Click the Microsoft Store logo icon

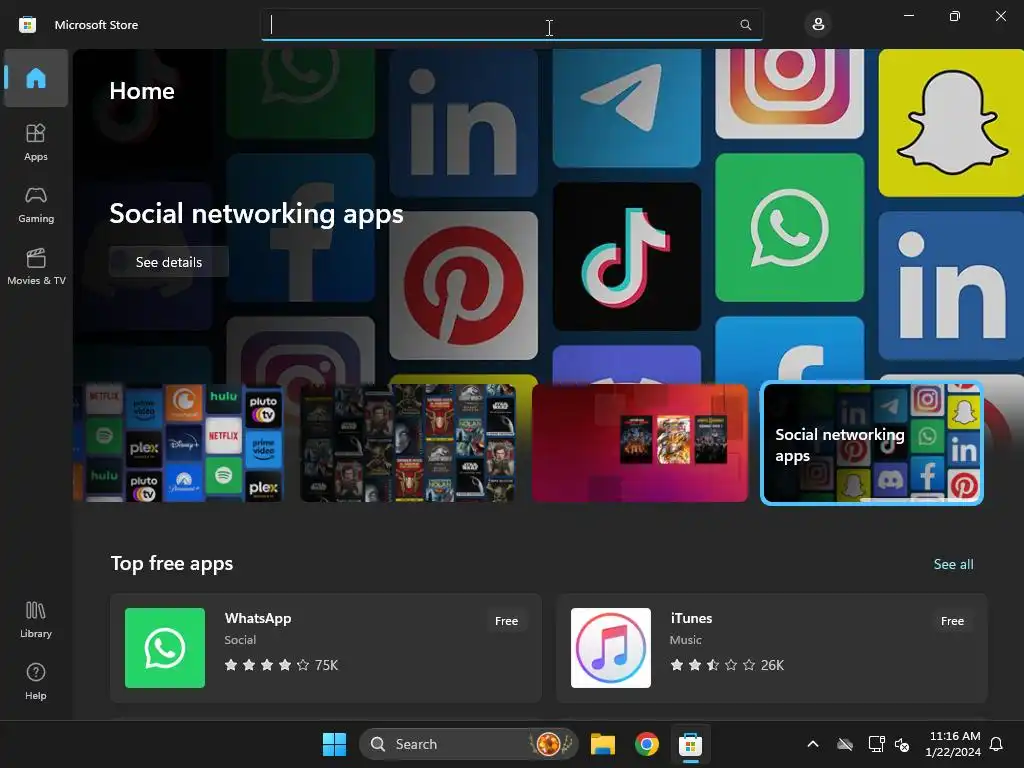tap(27, 25)
